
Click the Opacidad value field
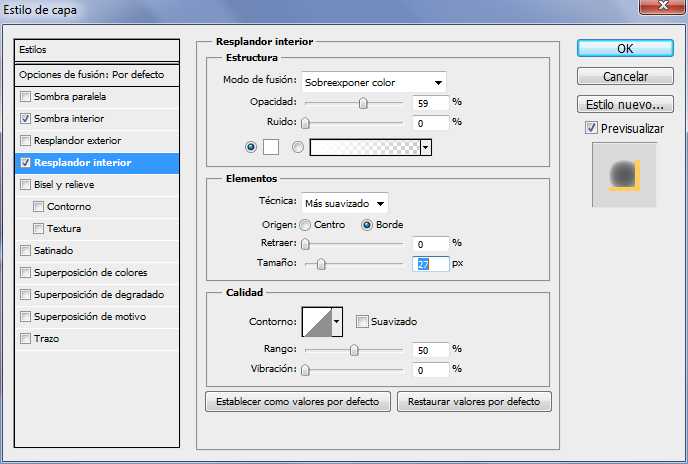[431, 103]
